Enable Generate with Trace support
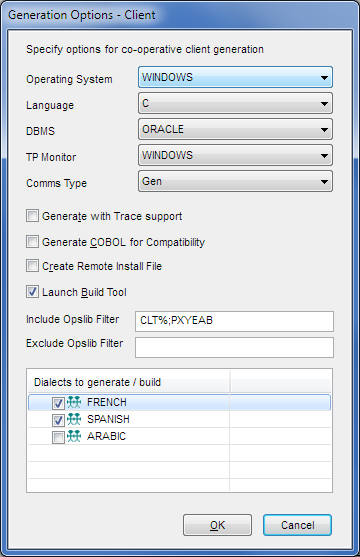The width and height of the screenshot is (360, 557). coord(32,216)
